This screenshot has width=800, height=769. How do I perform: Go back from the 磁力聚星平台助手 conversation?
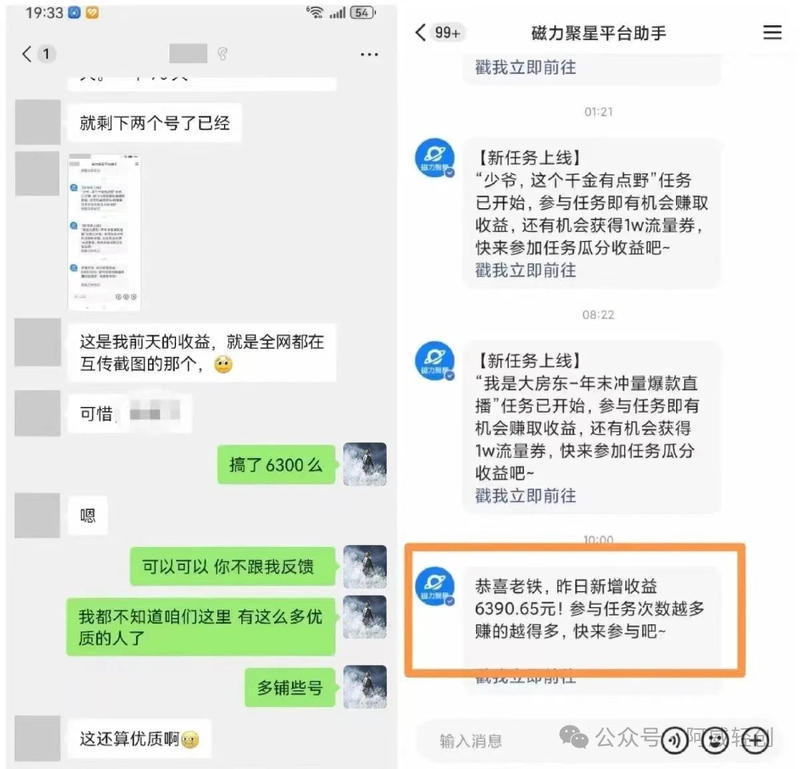point(420,33)
